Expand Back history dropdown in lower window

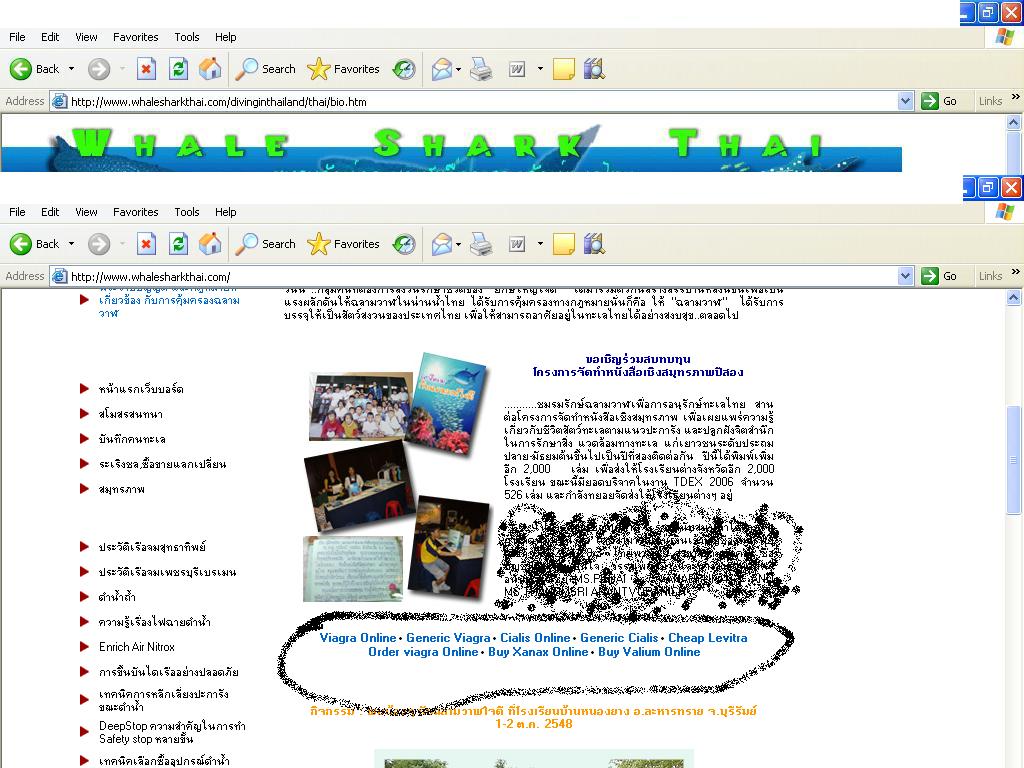pos(71,244)
